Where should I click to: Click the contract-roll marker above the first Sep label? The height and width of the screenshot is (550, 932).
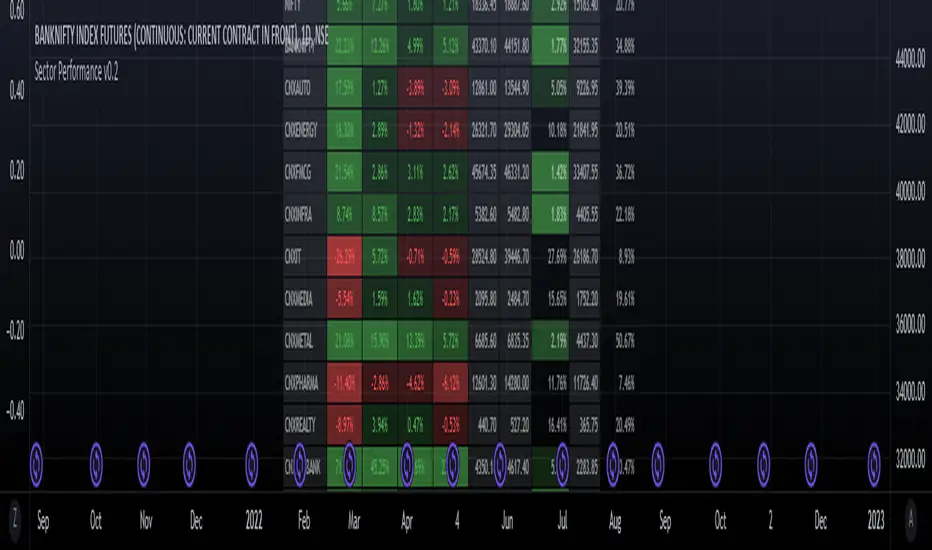tap(36, 464)
